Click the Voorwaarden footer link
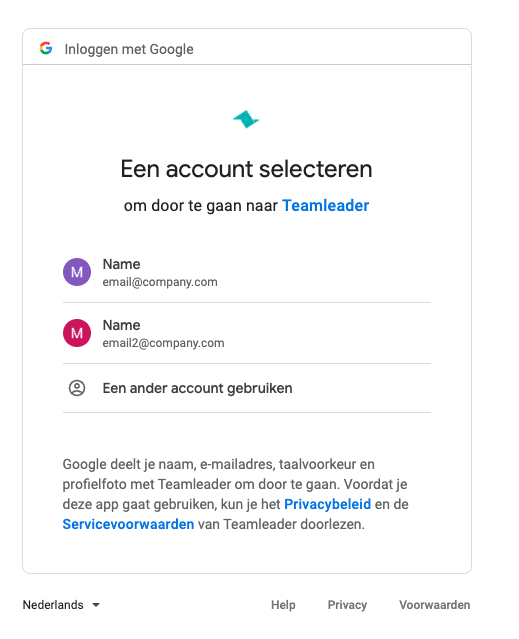This screenshot has height=639, width=519. [x=435, y=605]
